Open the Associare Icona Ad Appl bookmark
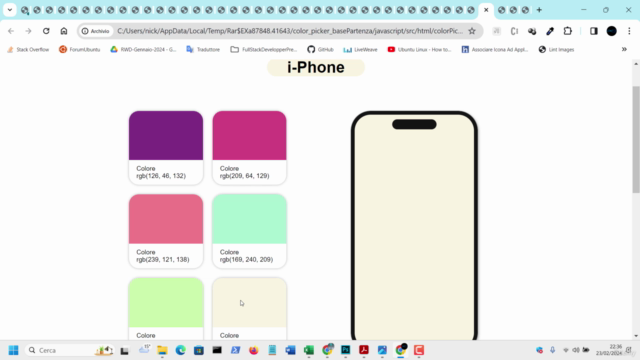 pos(495,49)
